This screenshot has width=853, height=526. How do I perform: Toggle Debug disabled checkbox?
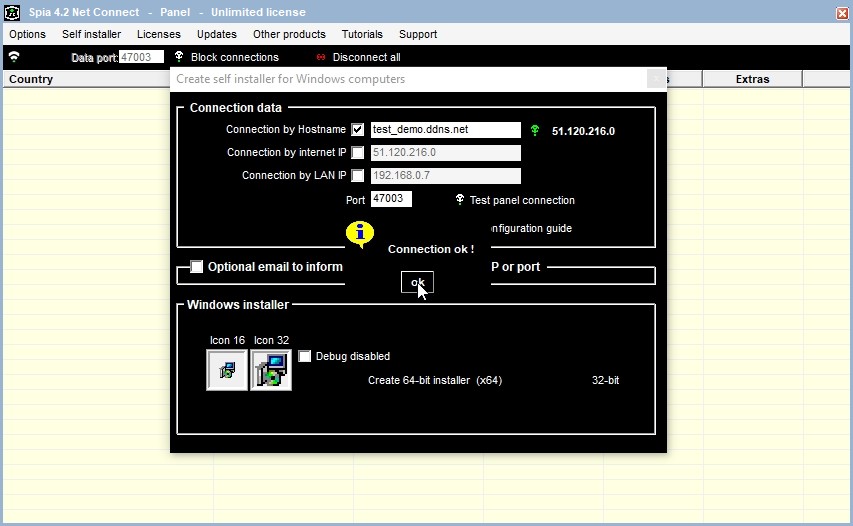click(x=305, y=356)
